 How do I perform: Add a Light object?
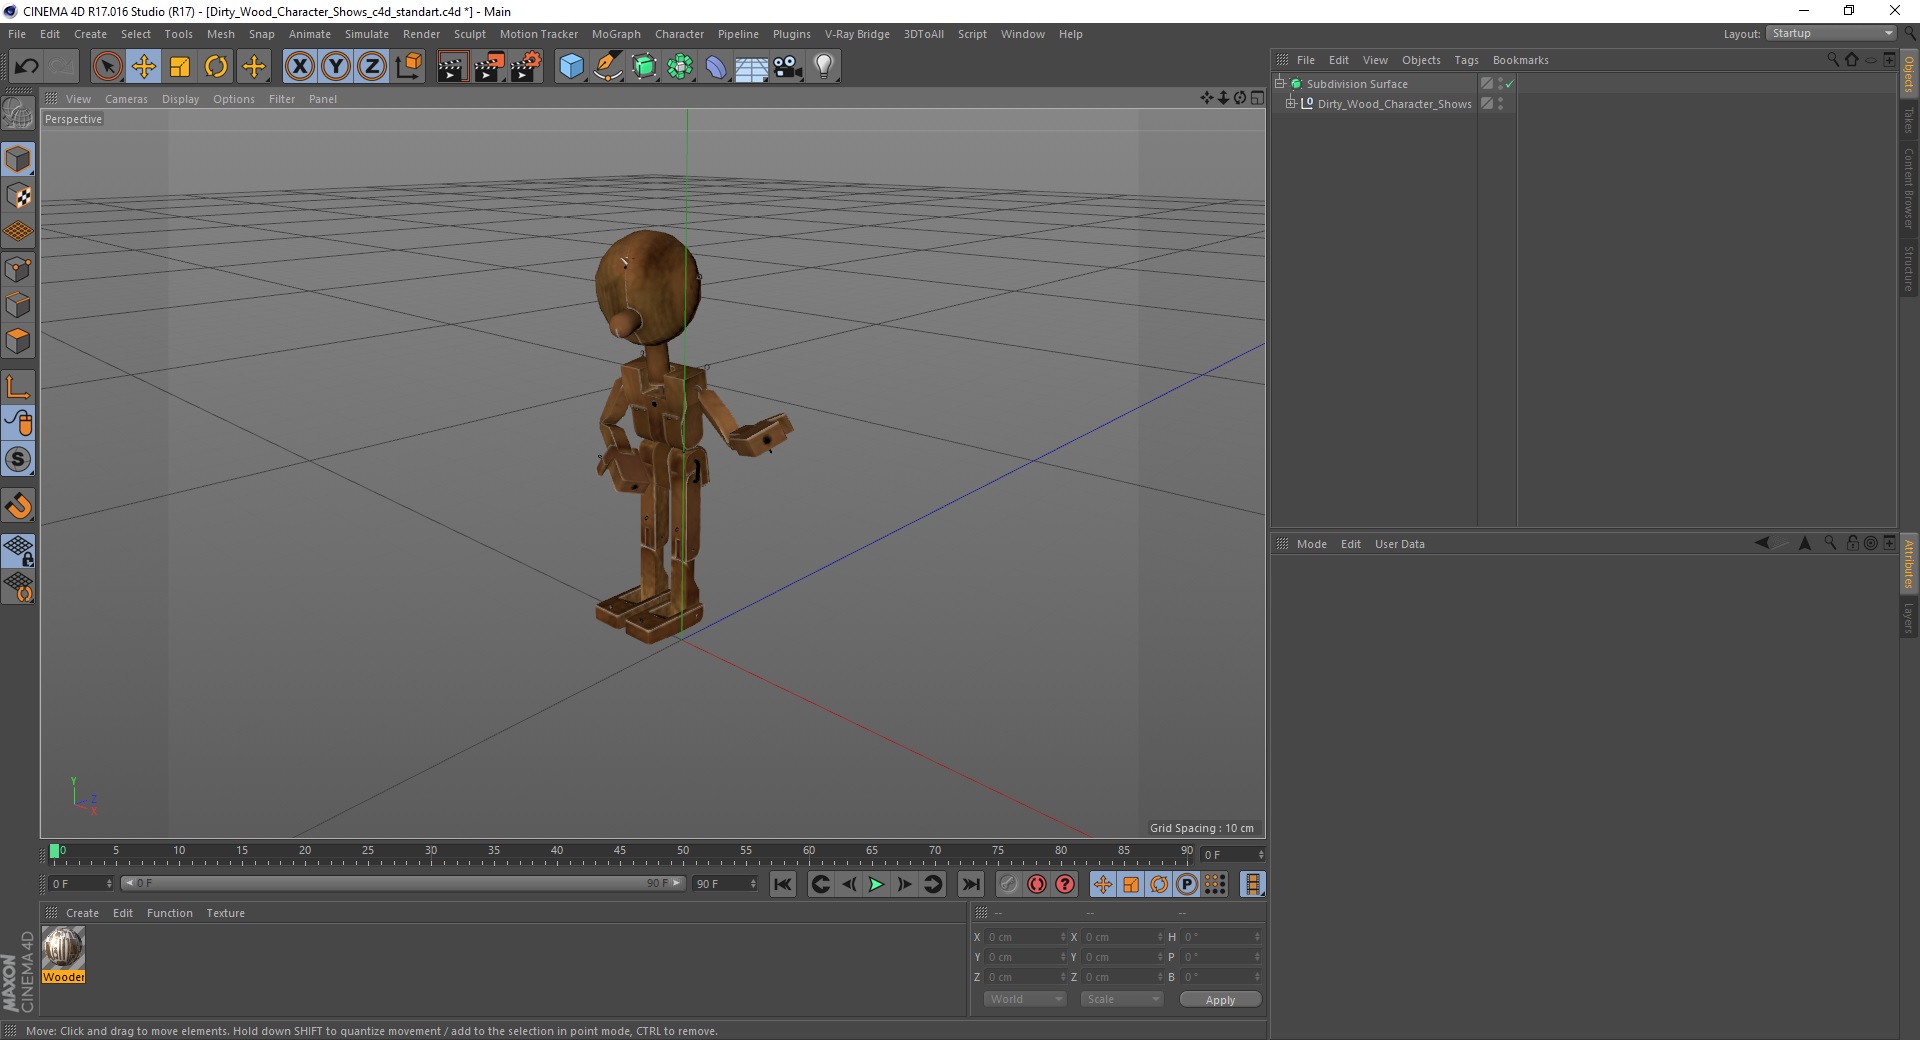coord(824,67)
